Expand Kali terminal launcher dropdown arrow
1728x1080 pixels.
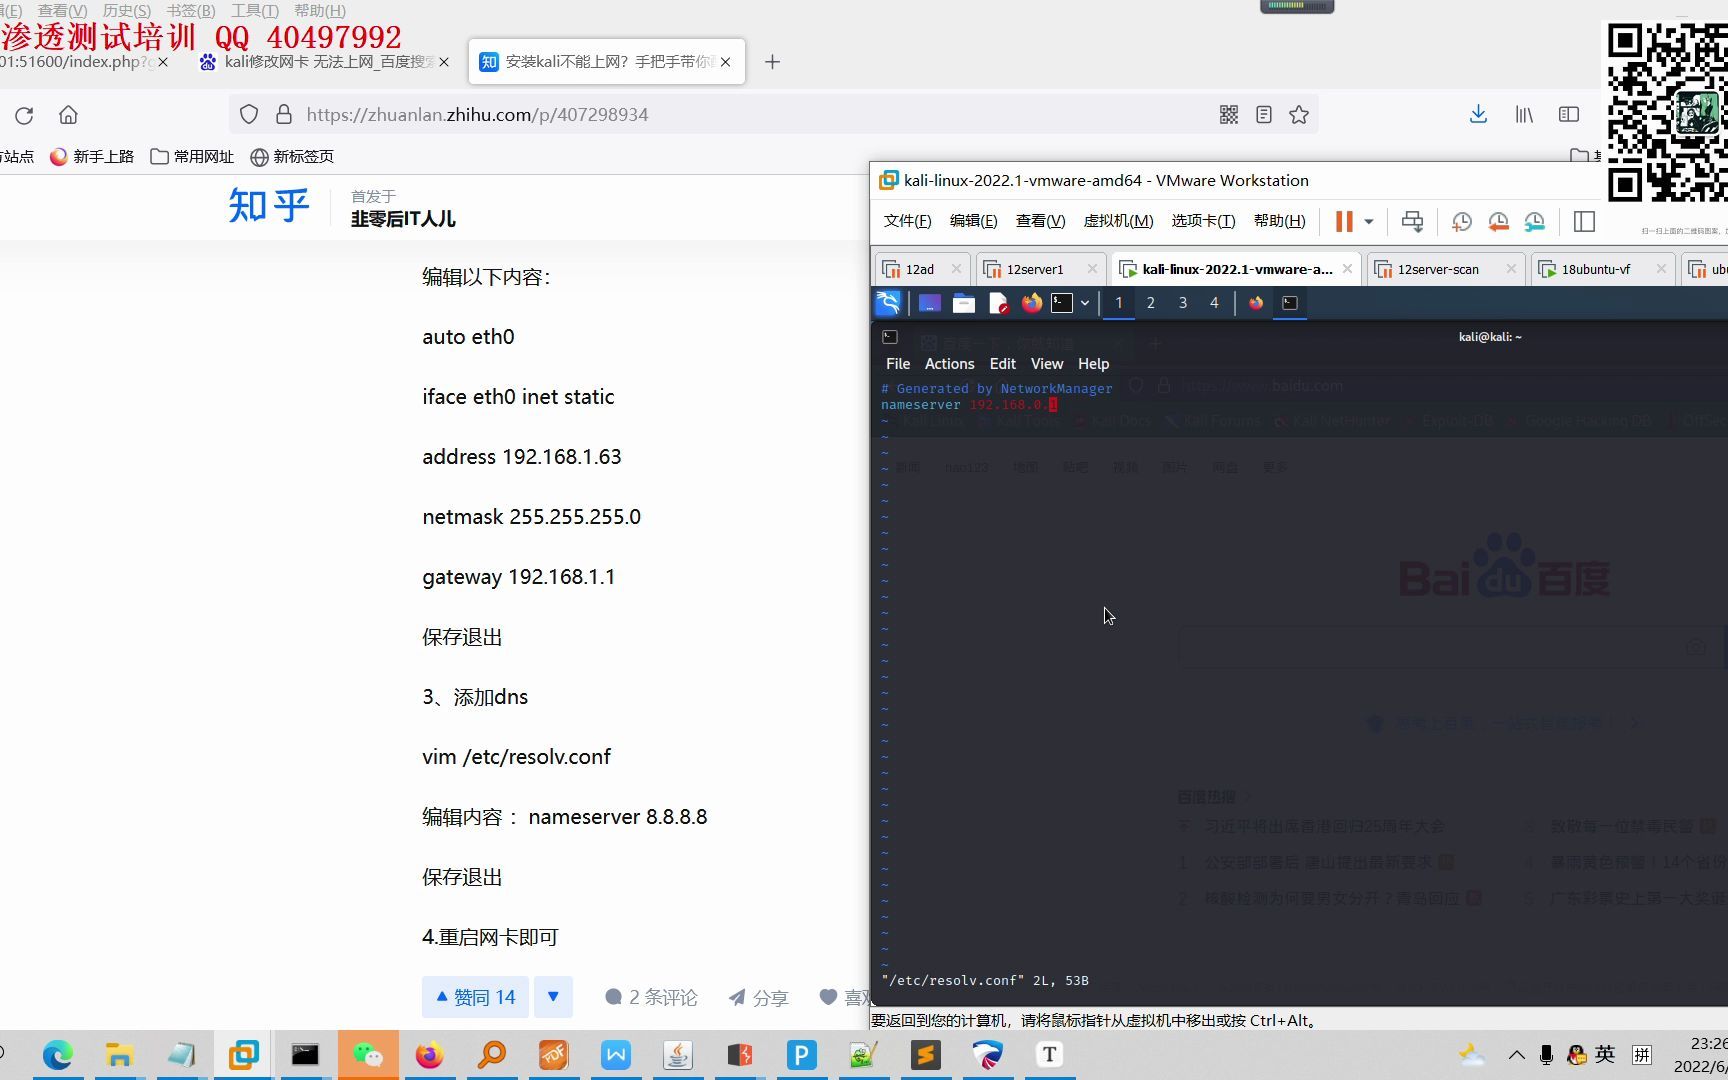click(x=1085, y=303)
